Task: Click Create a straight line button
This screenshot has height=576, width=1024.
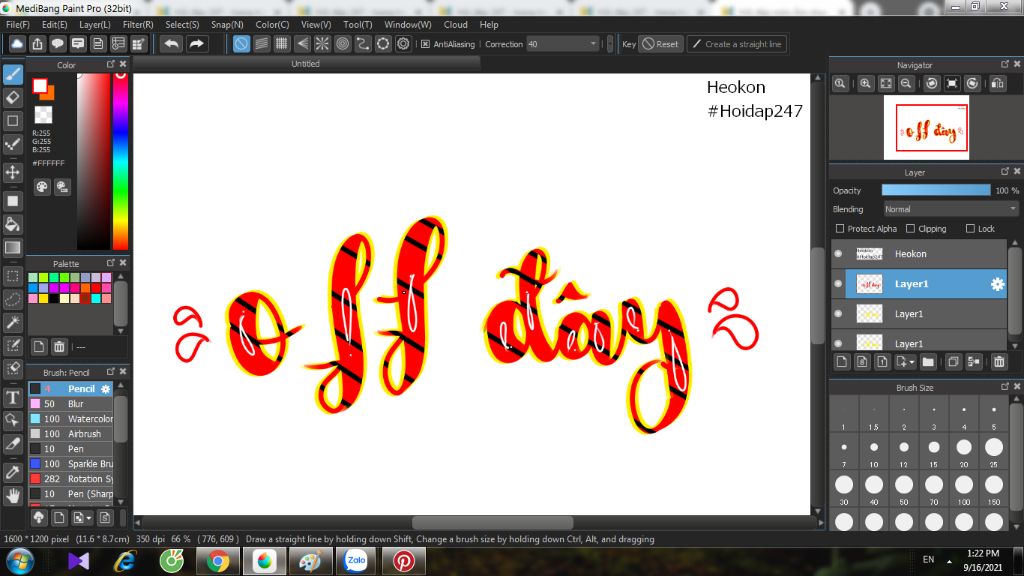Action: [737, 44]
